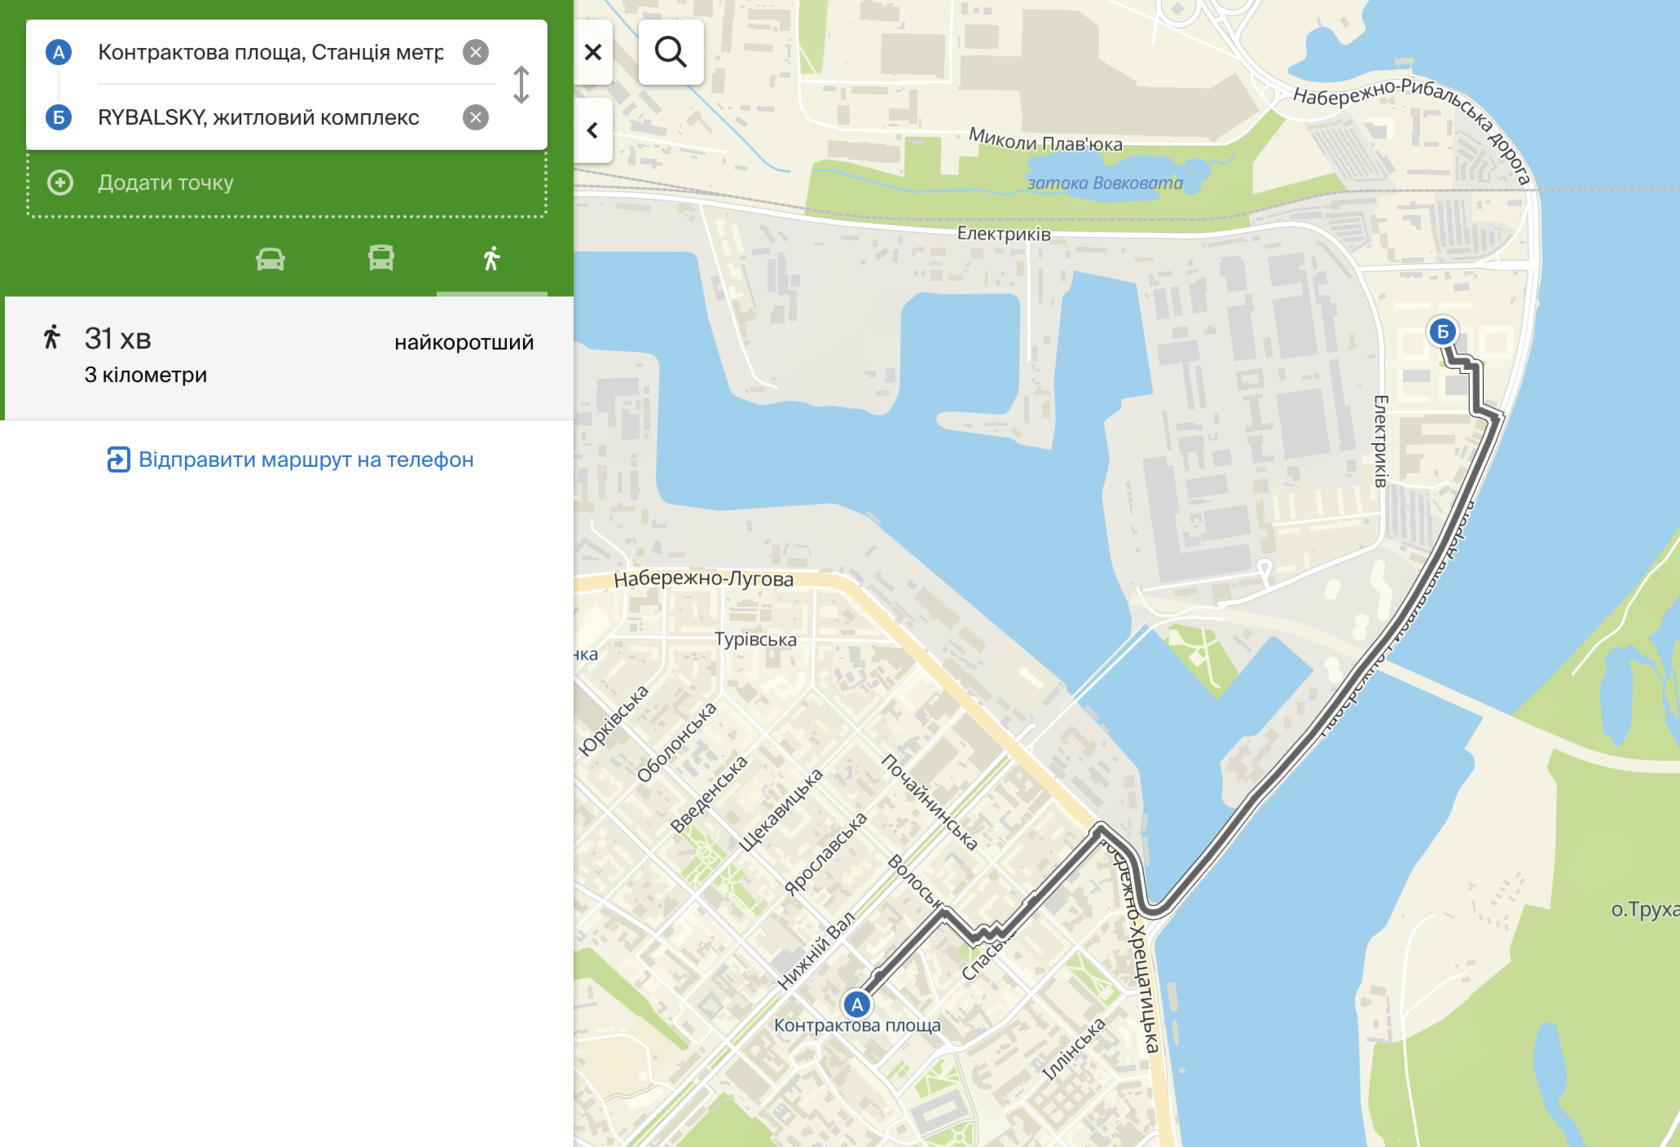Swap start and destination points
Viewport: 1680px width, 1147px height.
pos(521,85)
